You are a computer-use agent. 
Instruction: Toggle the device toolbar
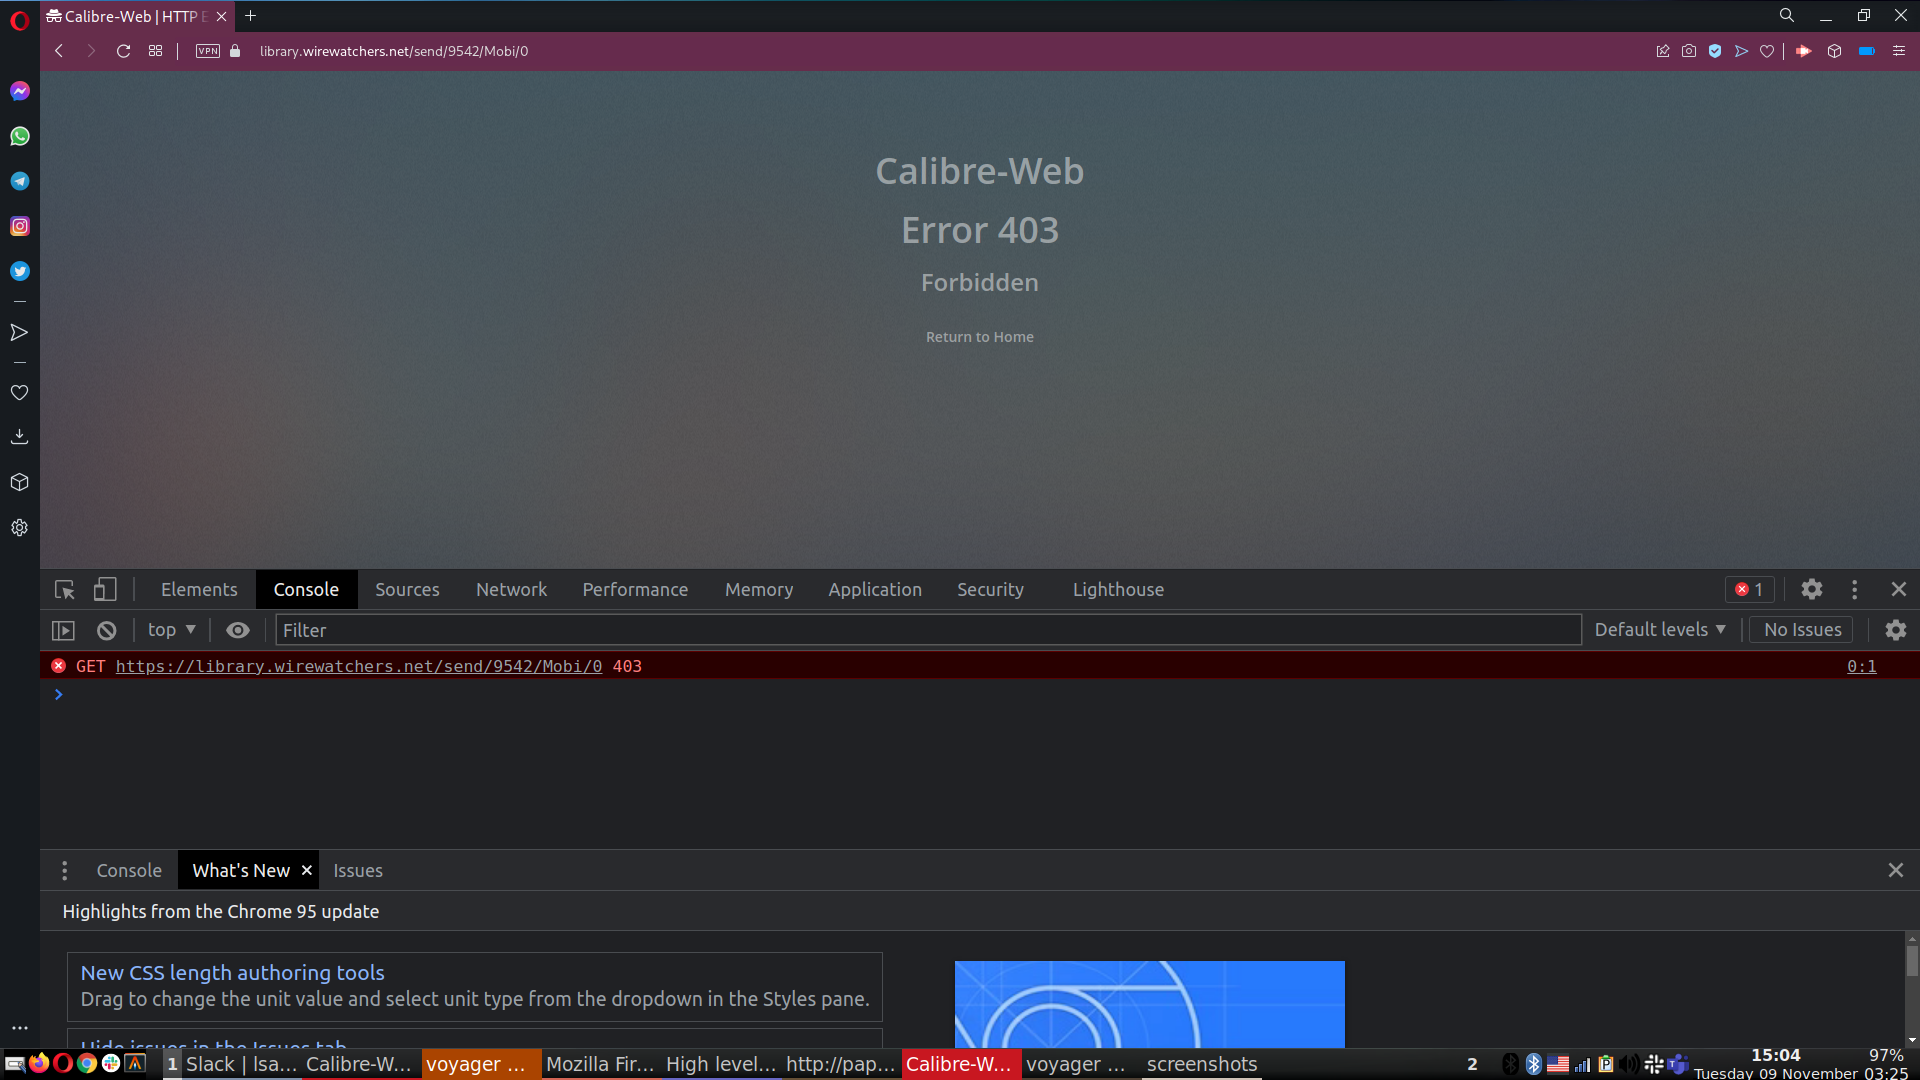tap(105, 590)
